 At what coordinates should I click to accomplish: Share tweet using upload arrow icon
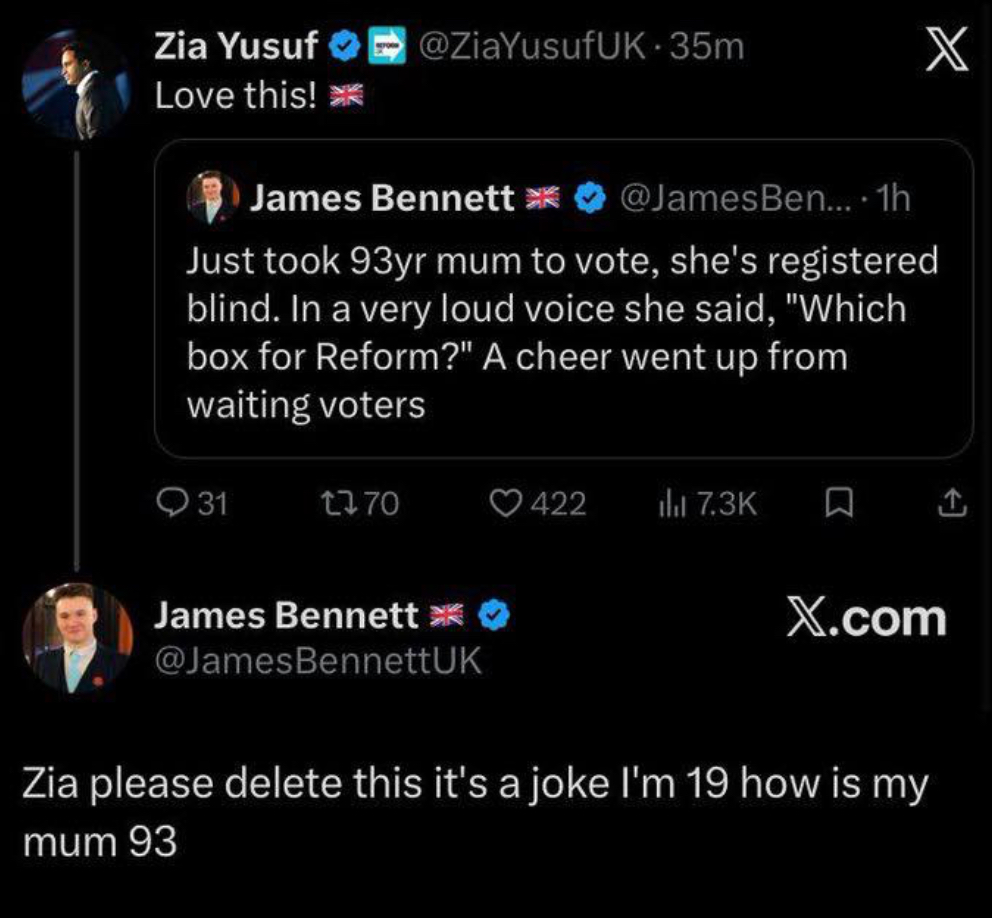coord(955,504)
